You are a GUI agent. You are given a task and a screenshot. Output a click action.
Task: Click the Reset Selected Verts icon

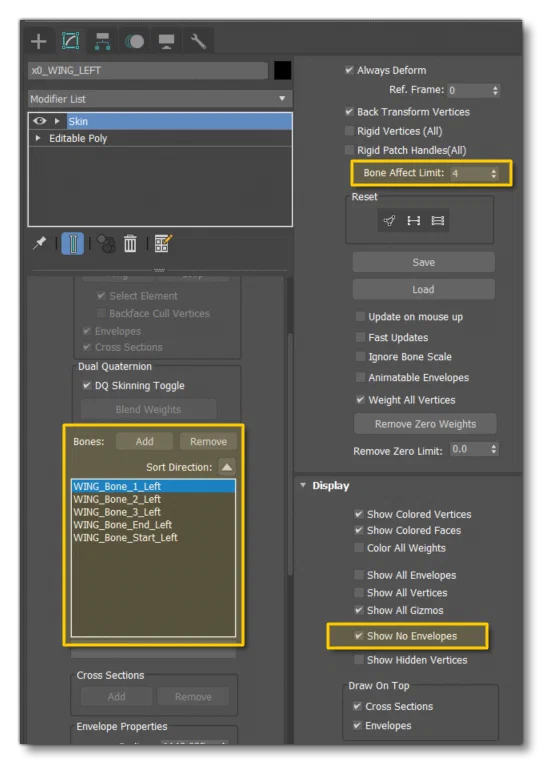(389, 221)
